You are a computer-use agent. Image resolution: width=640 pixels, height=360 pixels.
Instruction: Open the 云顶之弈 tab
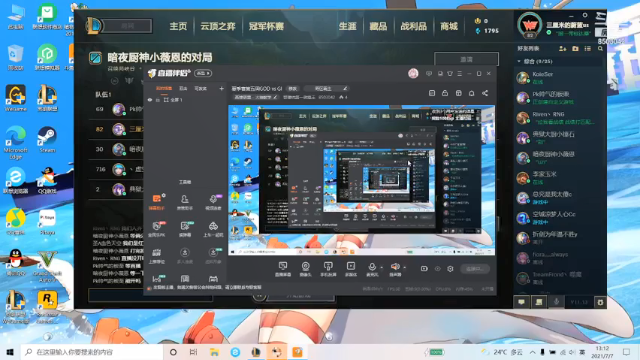click(218, 27)
